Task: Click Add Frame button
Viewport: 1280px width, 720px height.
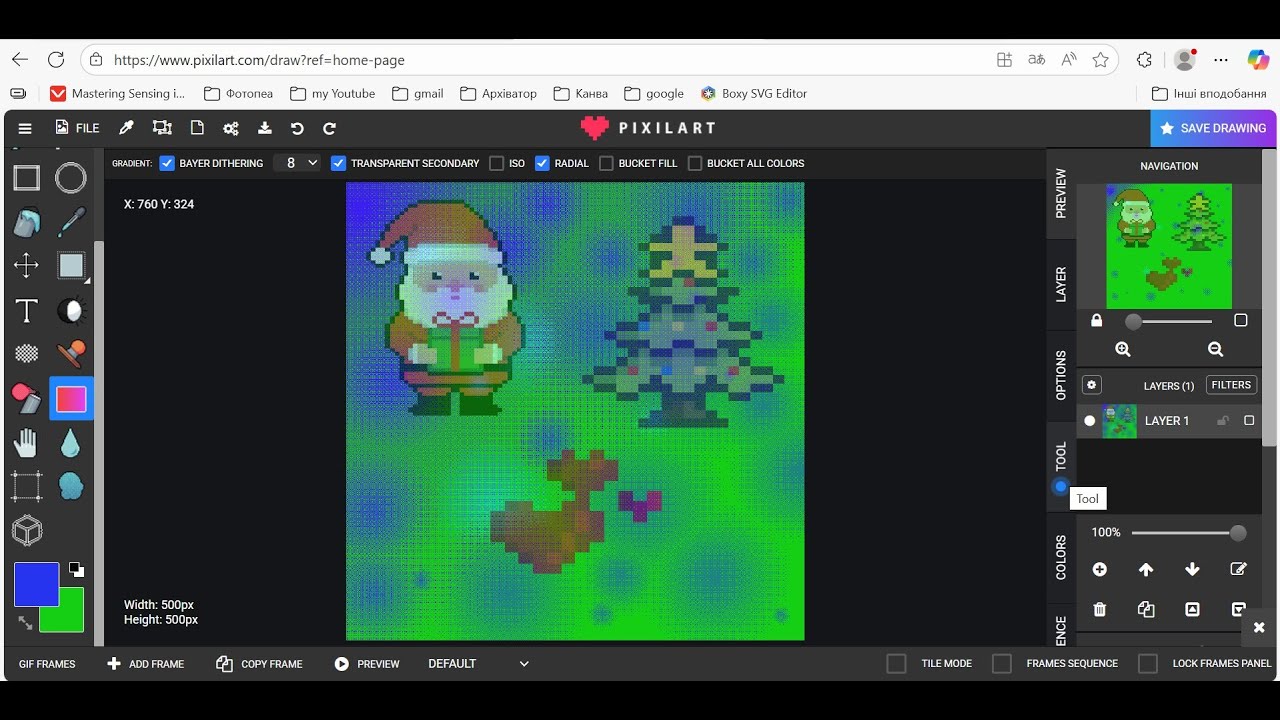Action: point(146,664)
